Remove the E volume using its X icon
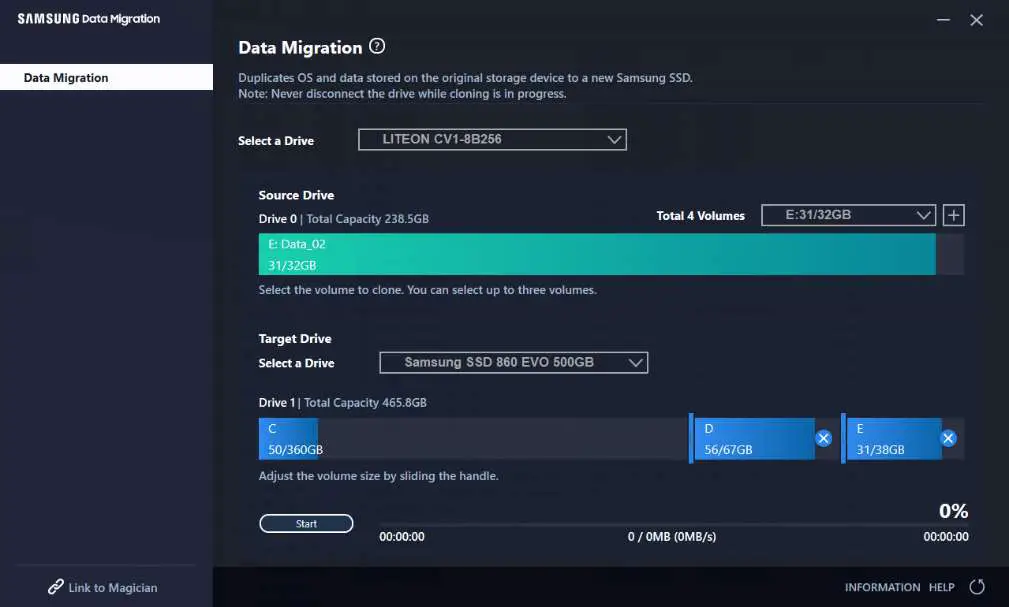This screenshot has width=1009, height=607. click(948, 437)
